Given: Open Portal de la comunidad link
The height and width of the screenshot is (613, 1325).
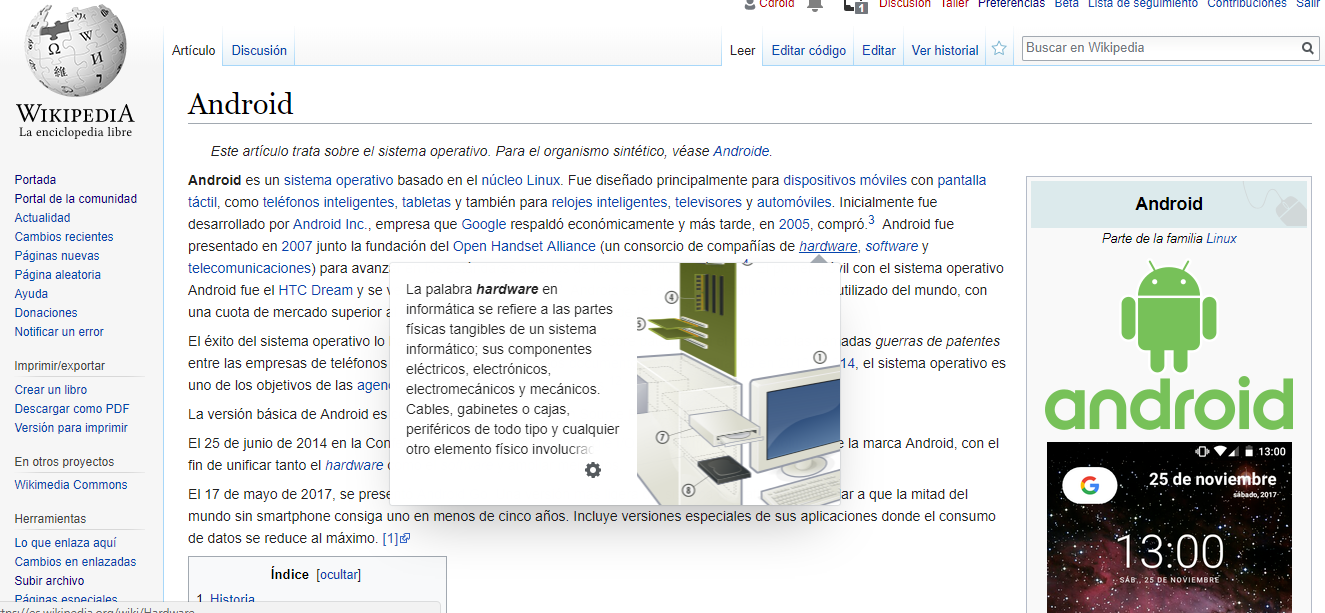Looking at the screenshot, I should (x=76, y=199).
